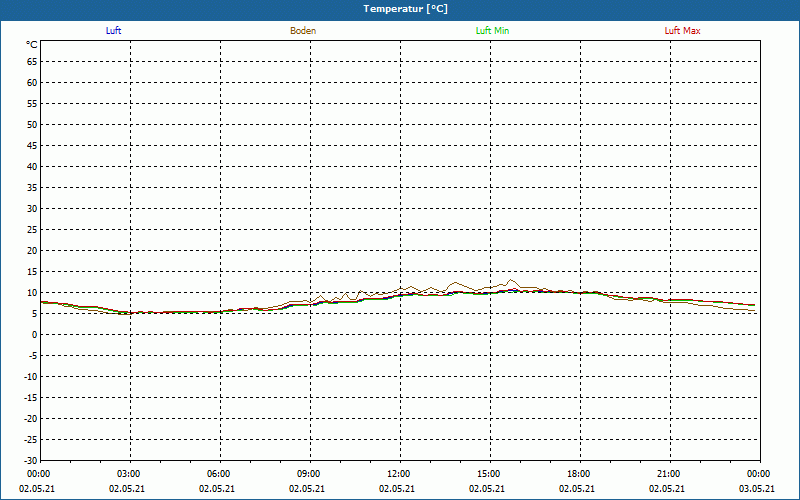Click the 40 value on temperature axis
This screenshot has width=800, height=500.
click(32, 167)
